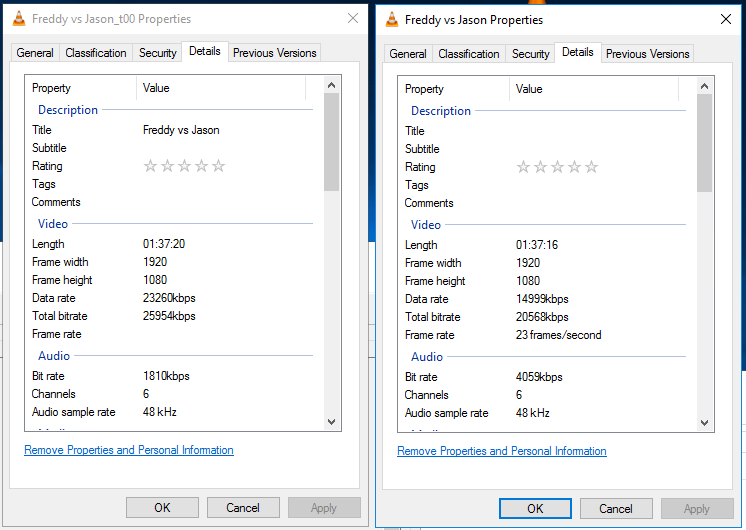Click Frame rate value 23 frames/second

point(559,335)
